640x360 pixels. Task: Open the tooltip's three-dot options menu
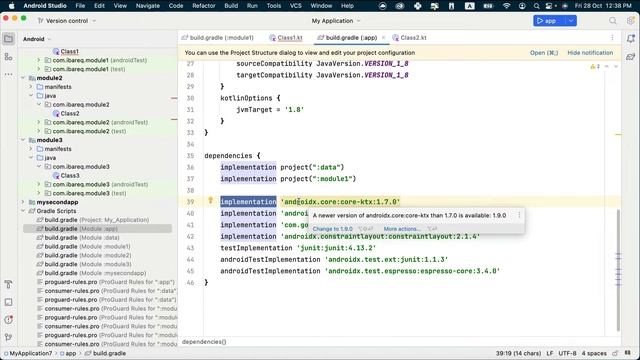click(519, 215)
